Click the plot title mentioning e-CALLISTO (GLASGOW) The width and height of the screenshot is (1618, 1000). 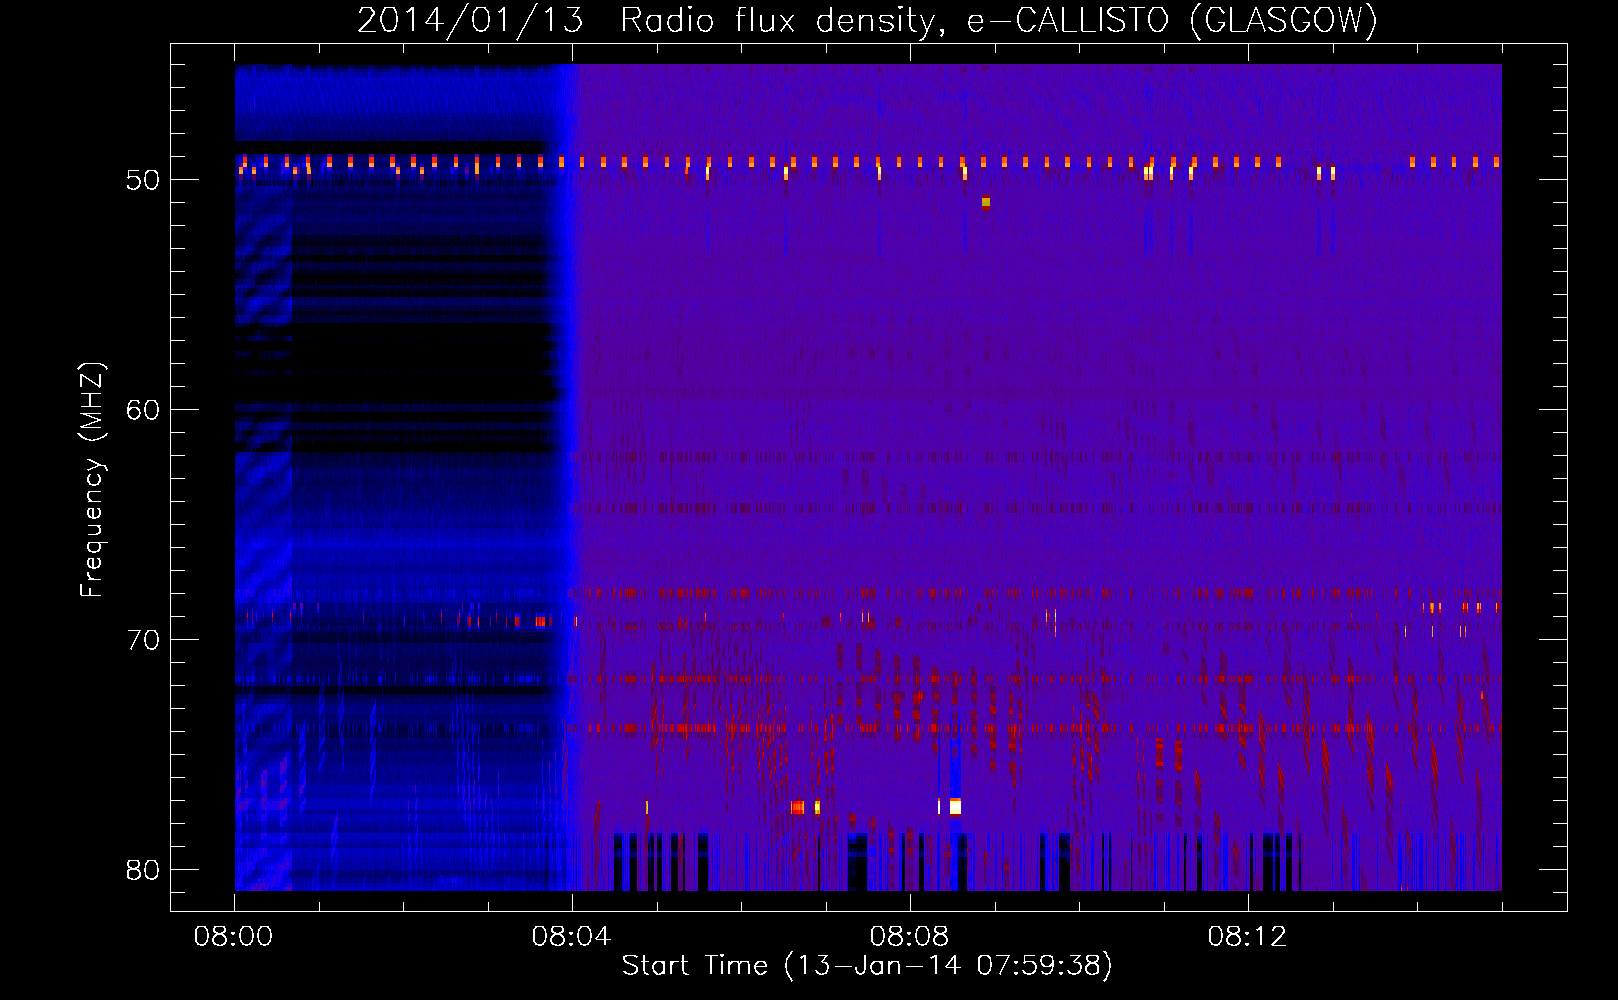pyautogui.click(x=867, y=21)
